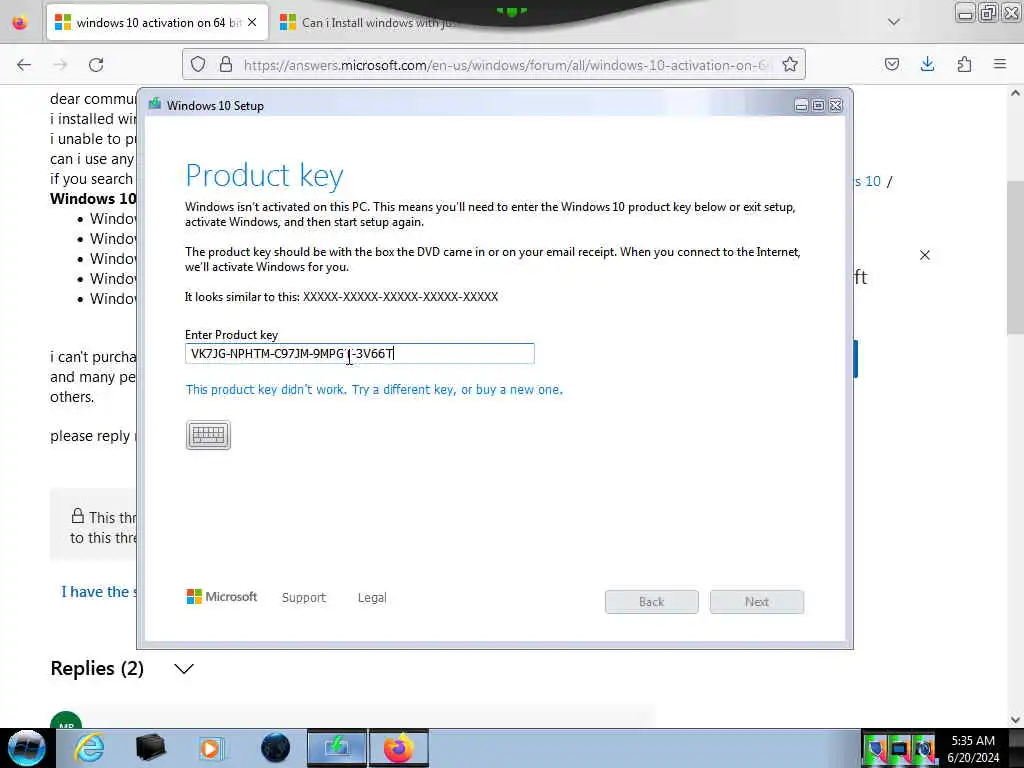Open the on-screen keyboard icon in Setup
1024x768 pixels.
pos(208,435)
